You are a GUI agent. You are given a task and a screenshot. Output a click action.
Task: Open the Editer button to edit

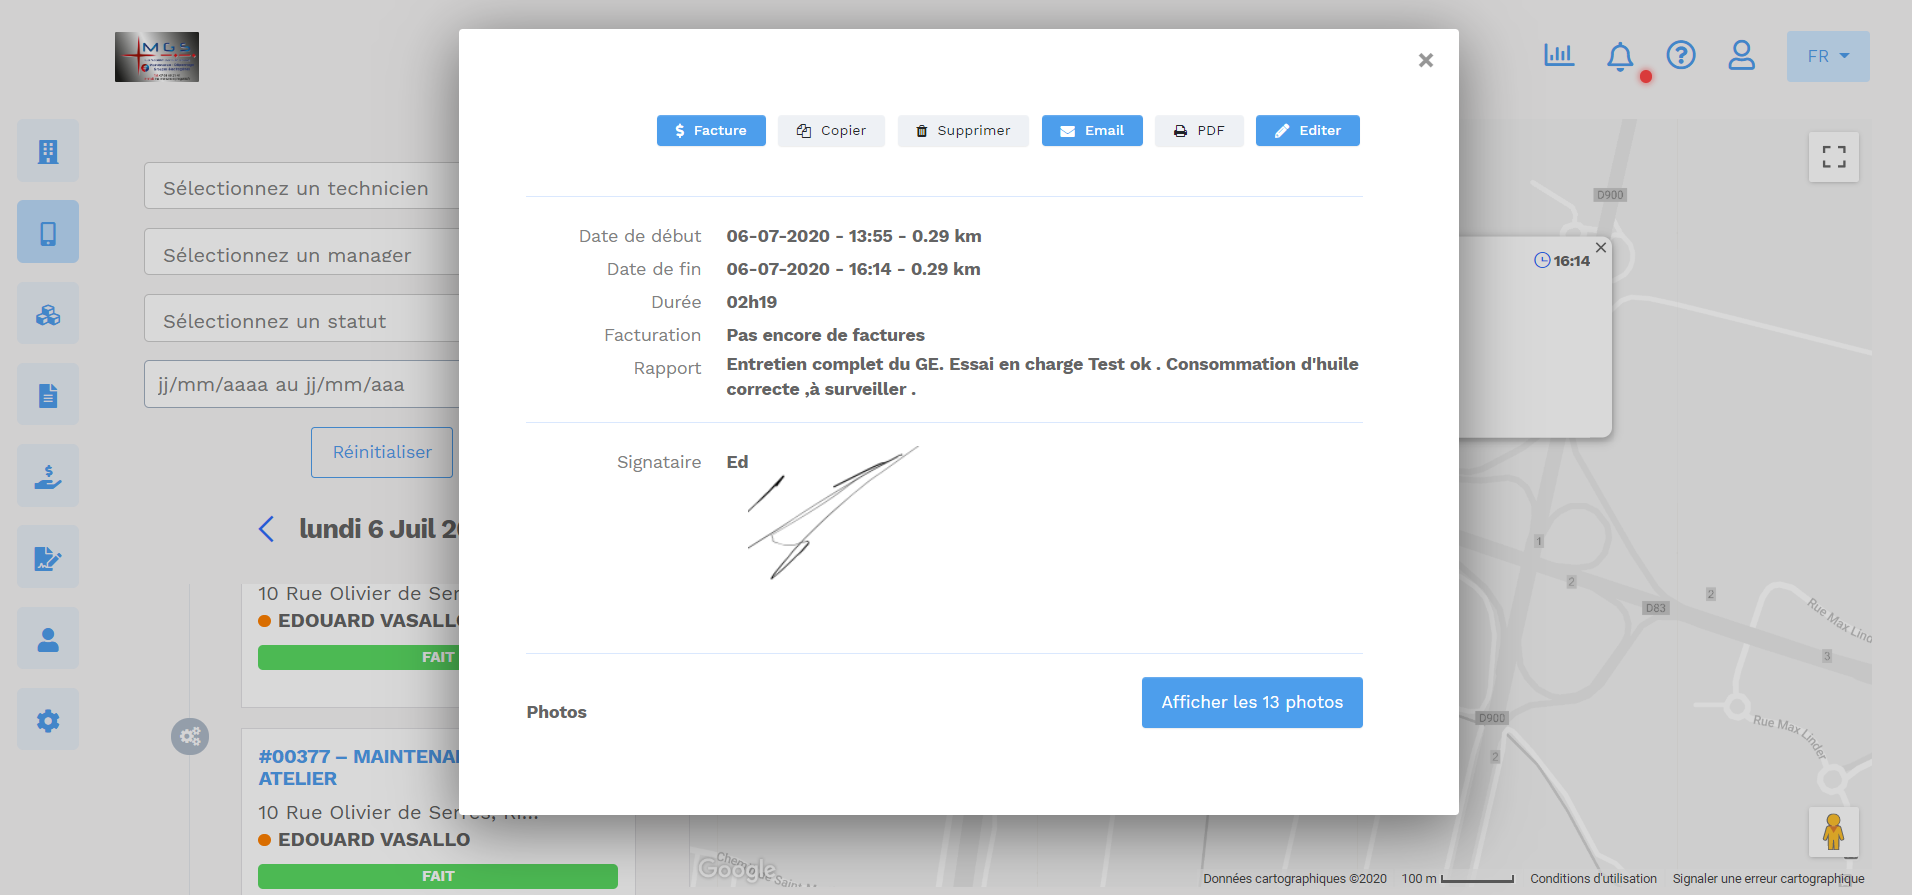point(1308,131)
